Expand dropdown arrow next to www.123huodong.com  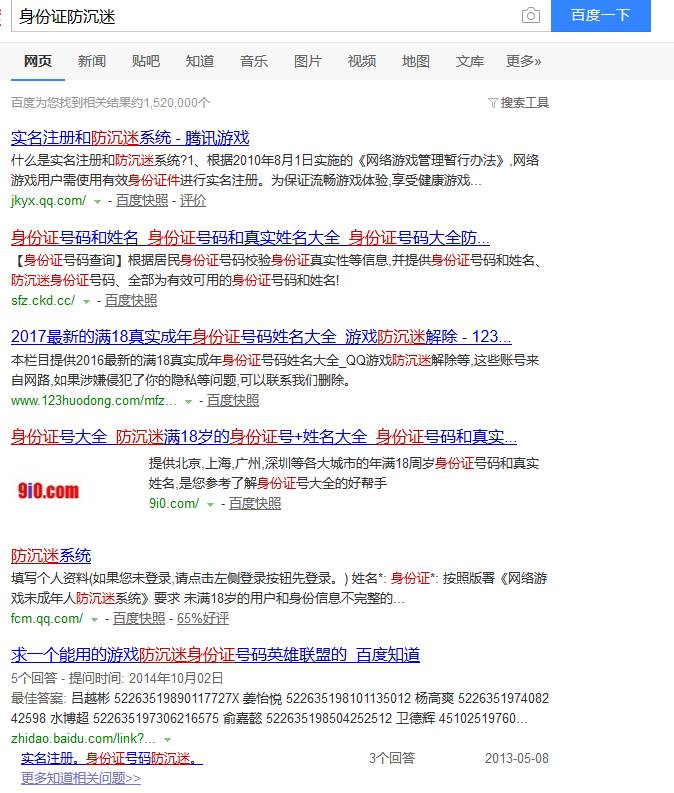pos(188,402)
